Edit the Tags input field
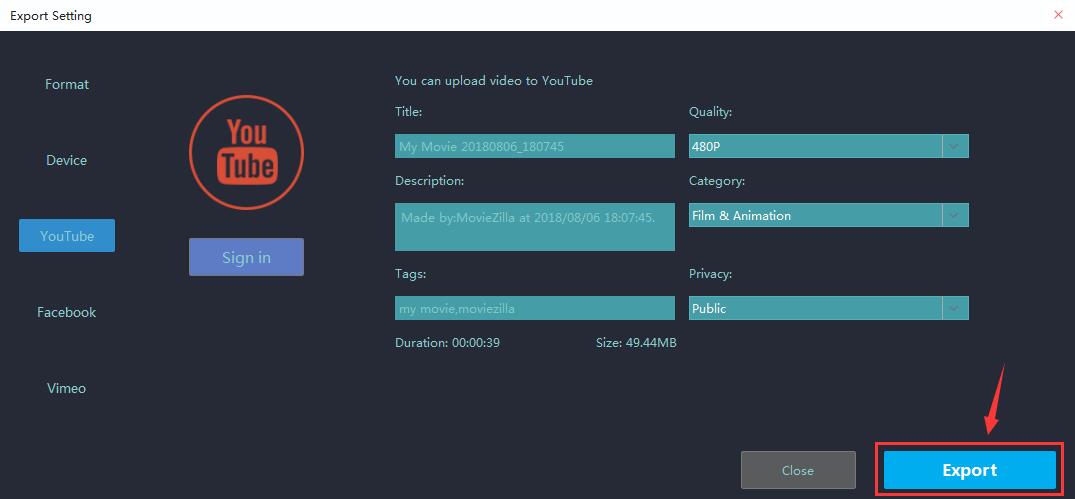The width and height of the screenshot is (1075, 499). click(535, 308)
